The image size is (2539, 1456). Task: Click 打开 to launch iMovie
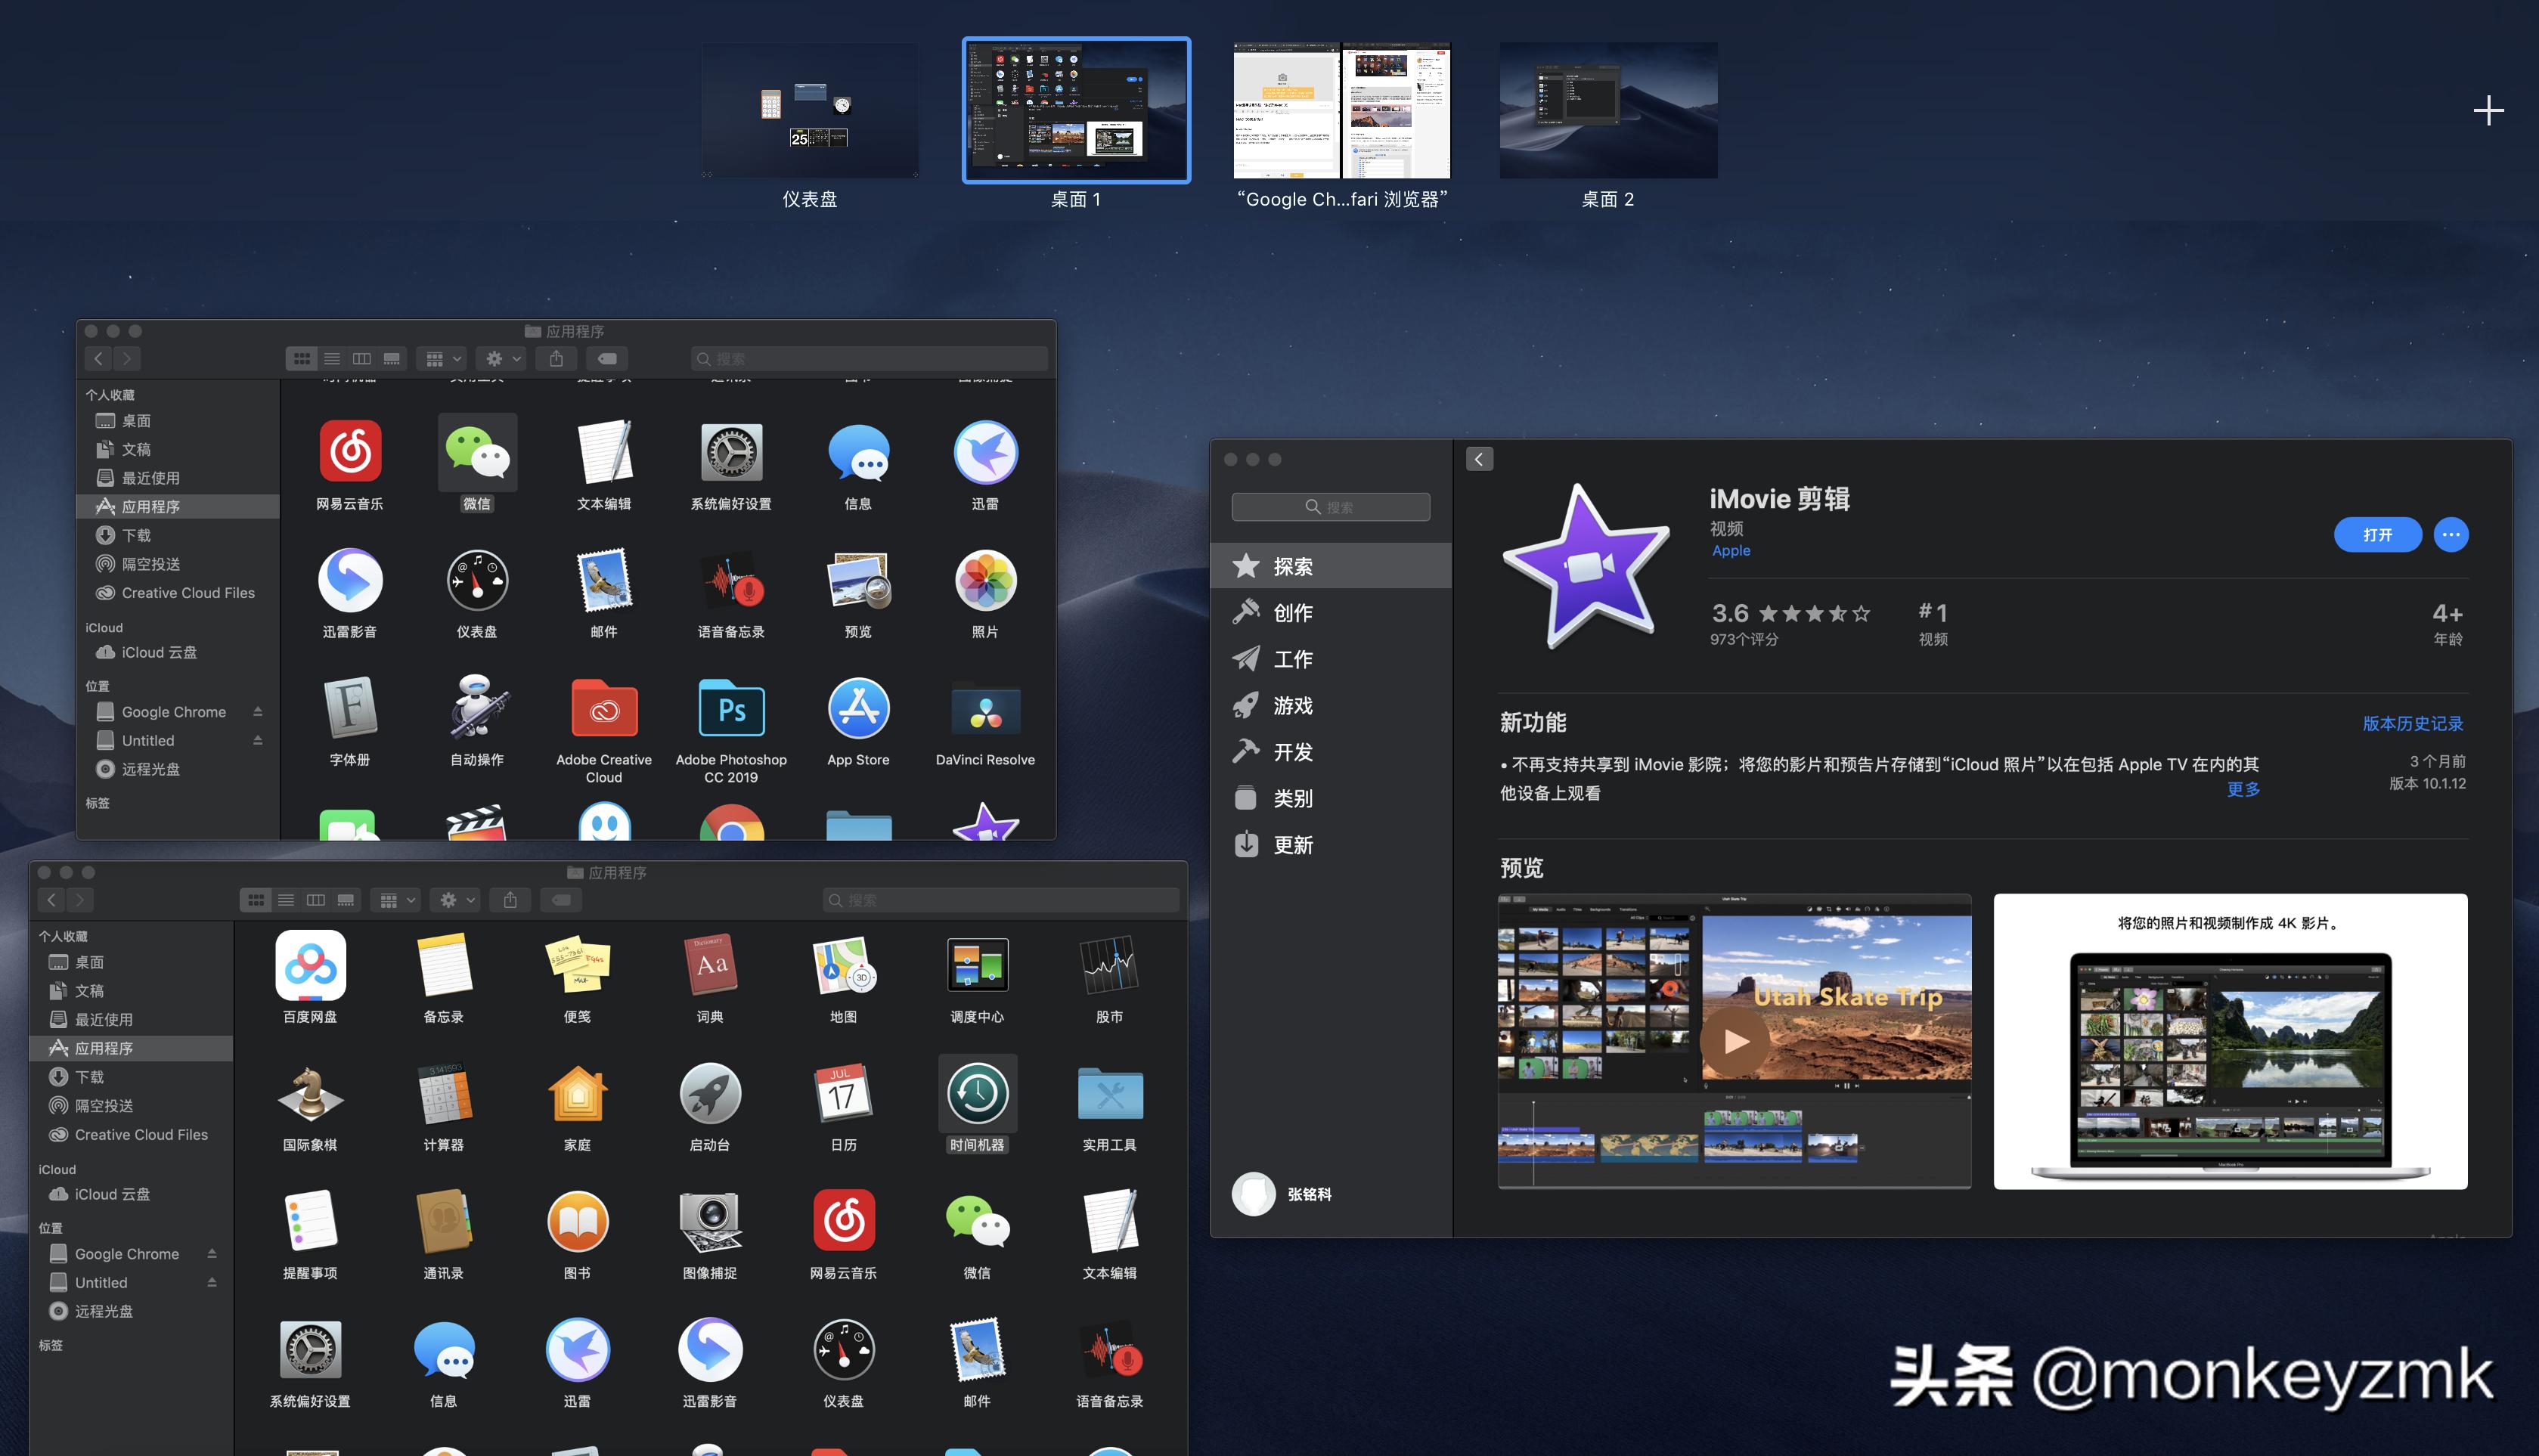pos(2377,534)
